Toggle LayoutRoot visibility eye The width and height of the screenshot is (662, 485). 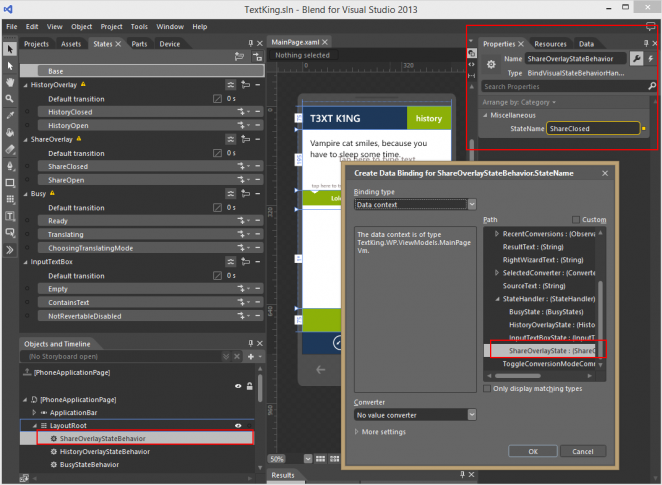coord(238,425)
